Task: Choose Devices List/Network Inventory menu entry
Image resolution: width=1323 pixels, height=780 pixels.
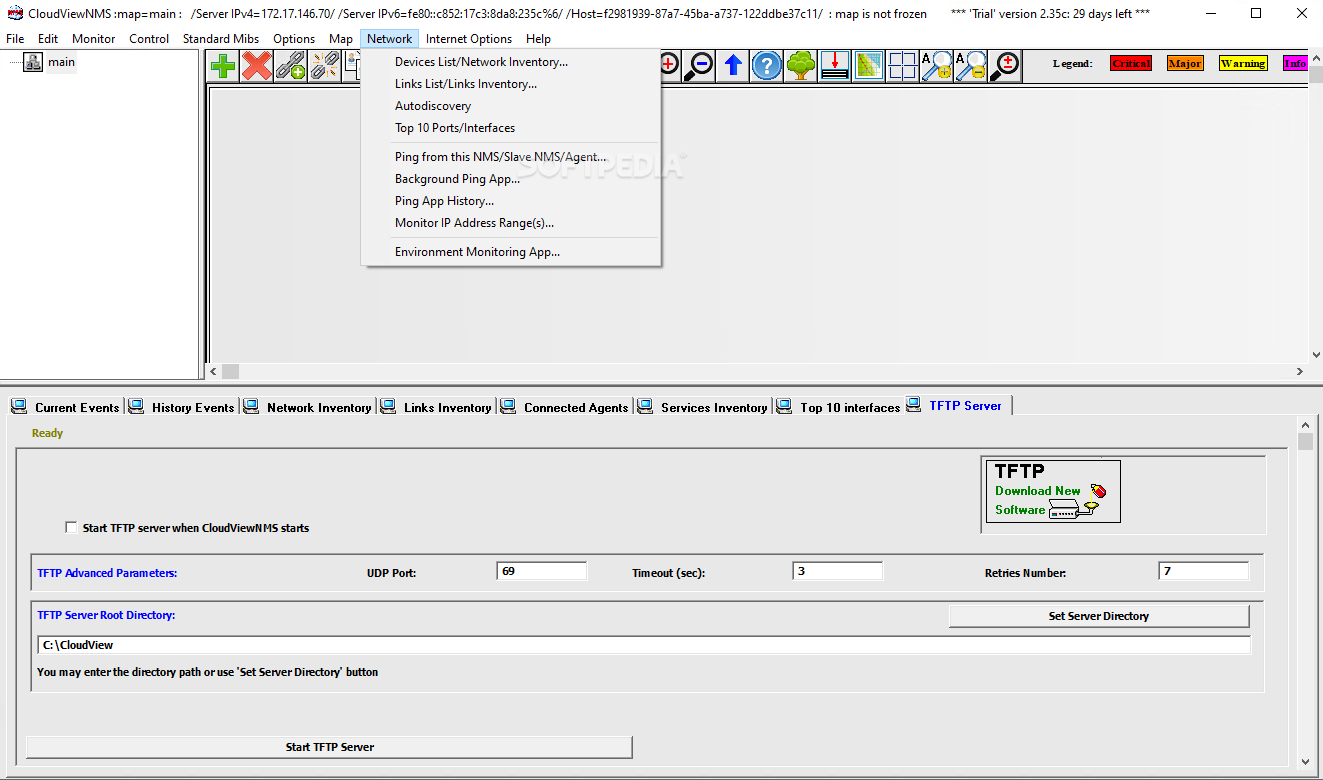Action: coord(511,62)
